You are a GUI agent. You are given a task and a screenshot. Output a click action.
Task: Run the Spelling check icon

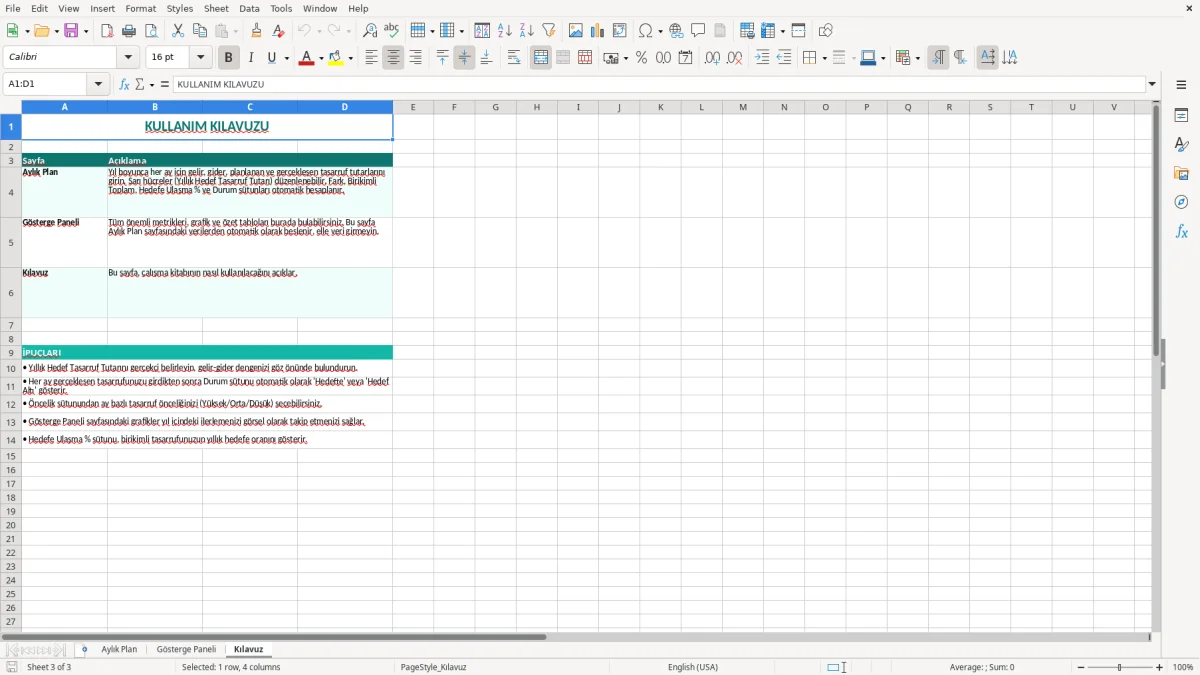tap(392, 31)
